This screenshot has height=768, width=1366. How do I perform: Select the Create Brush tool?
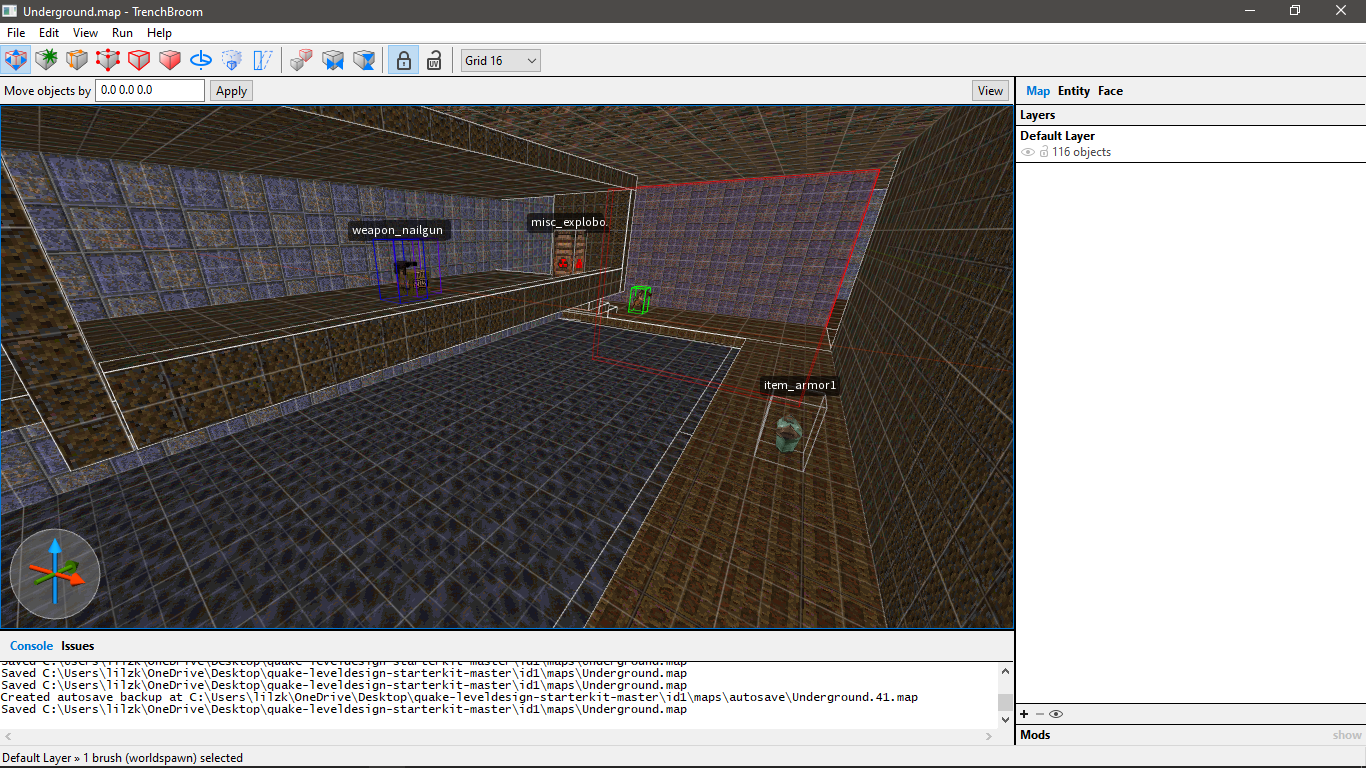(46, 60)
